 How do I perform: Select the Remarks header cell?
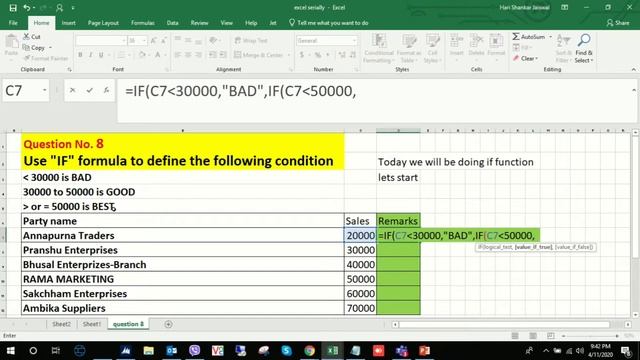tap(398, 221)
